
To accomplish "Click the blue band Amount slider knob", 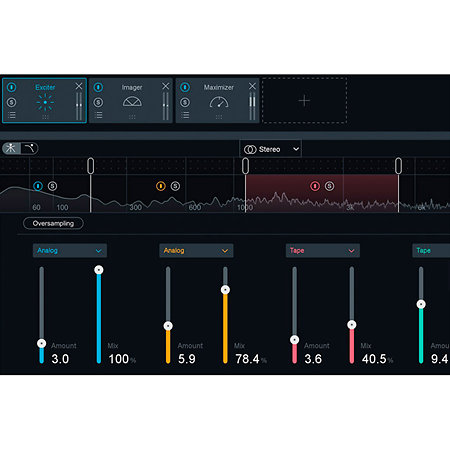I will tap(42, 343).
